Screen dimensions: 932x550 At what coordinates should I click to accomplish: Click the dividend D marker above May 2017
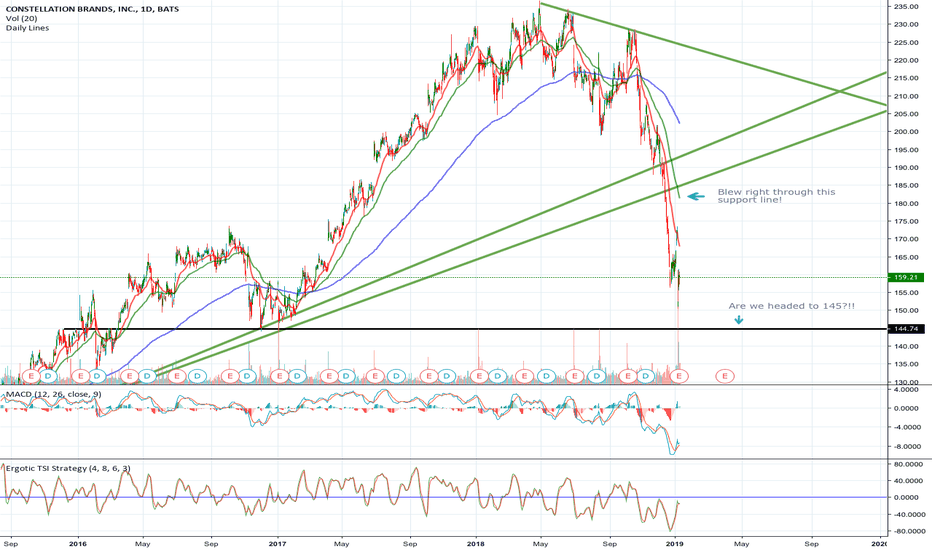coord(346,376)
